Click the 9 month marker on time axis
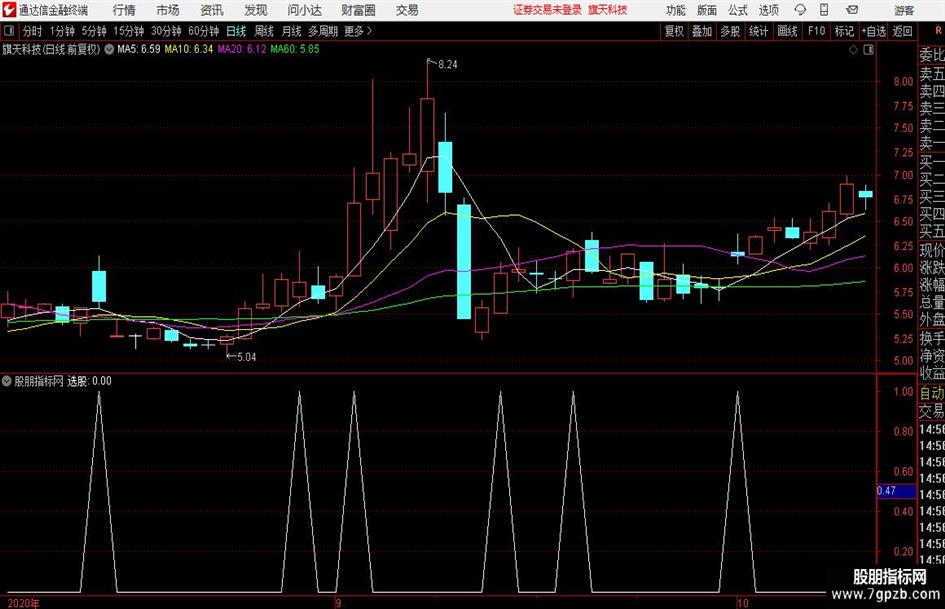This screenshot has height=609, width=945. 338,603
